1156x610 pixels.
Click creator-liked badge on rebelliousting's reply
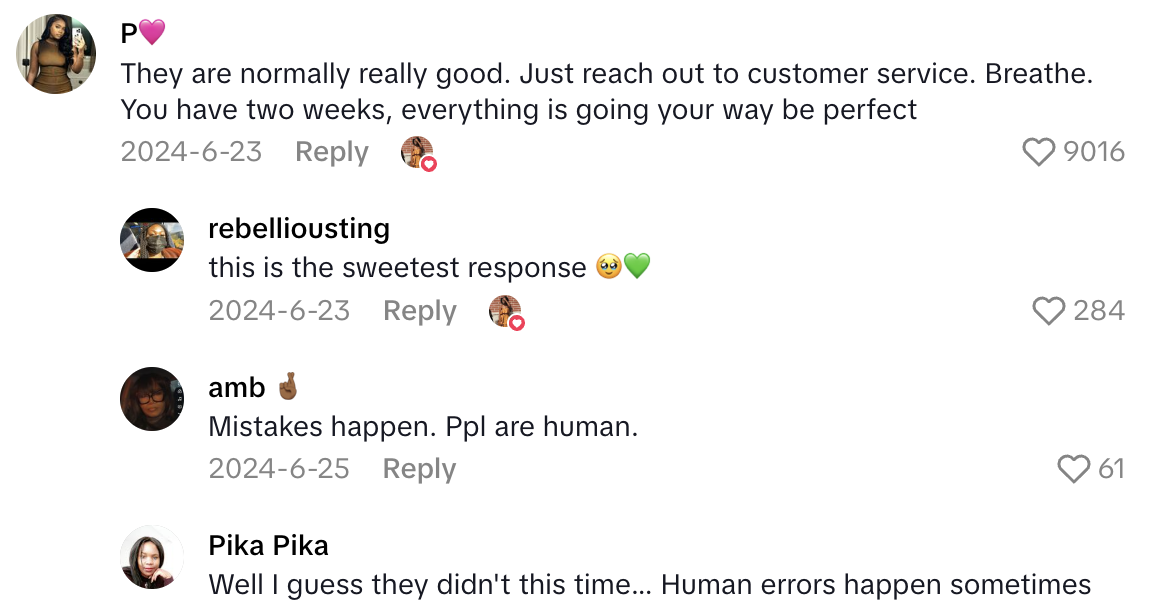pos(506,312)
